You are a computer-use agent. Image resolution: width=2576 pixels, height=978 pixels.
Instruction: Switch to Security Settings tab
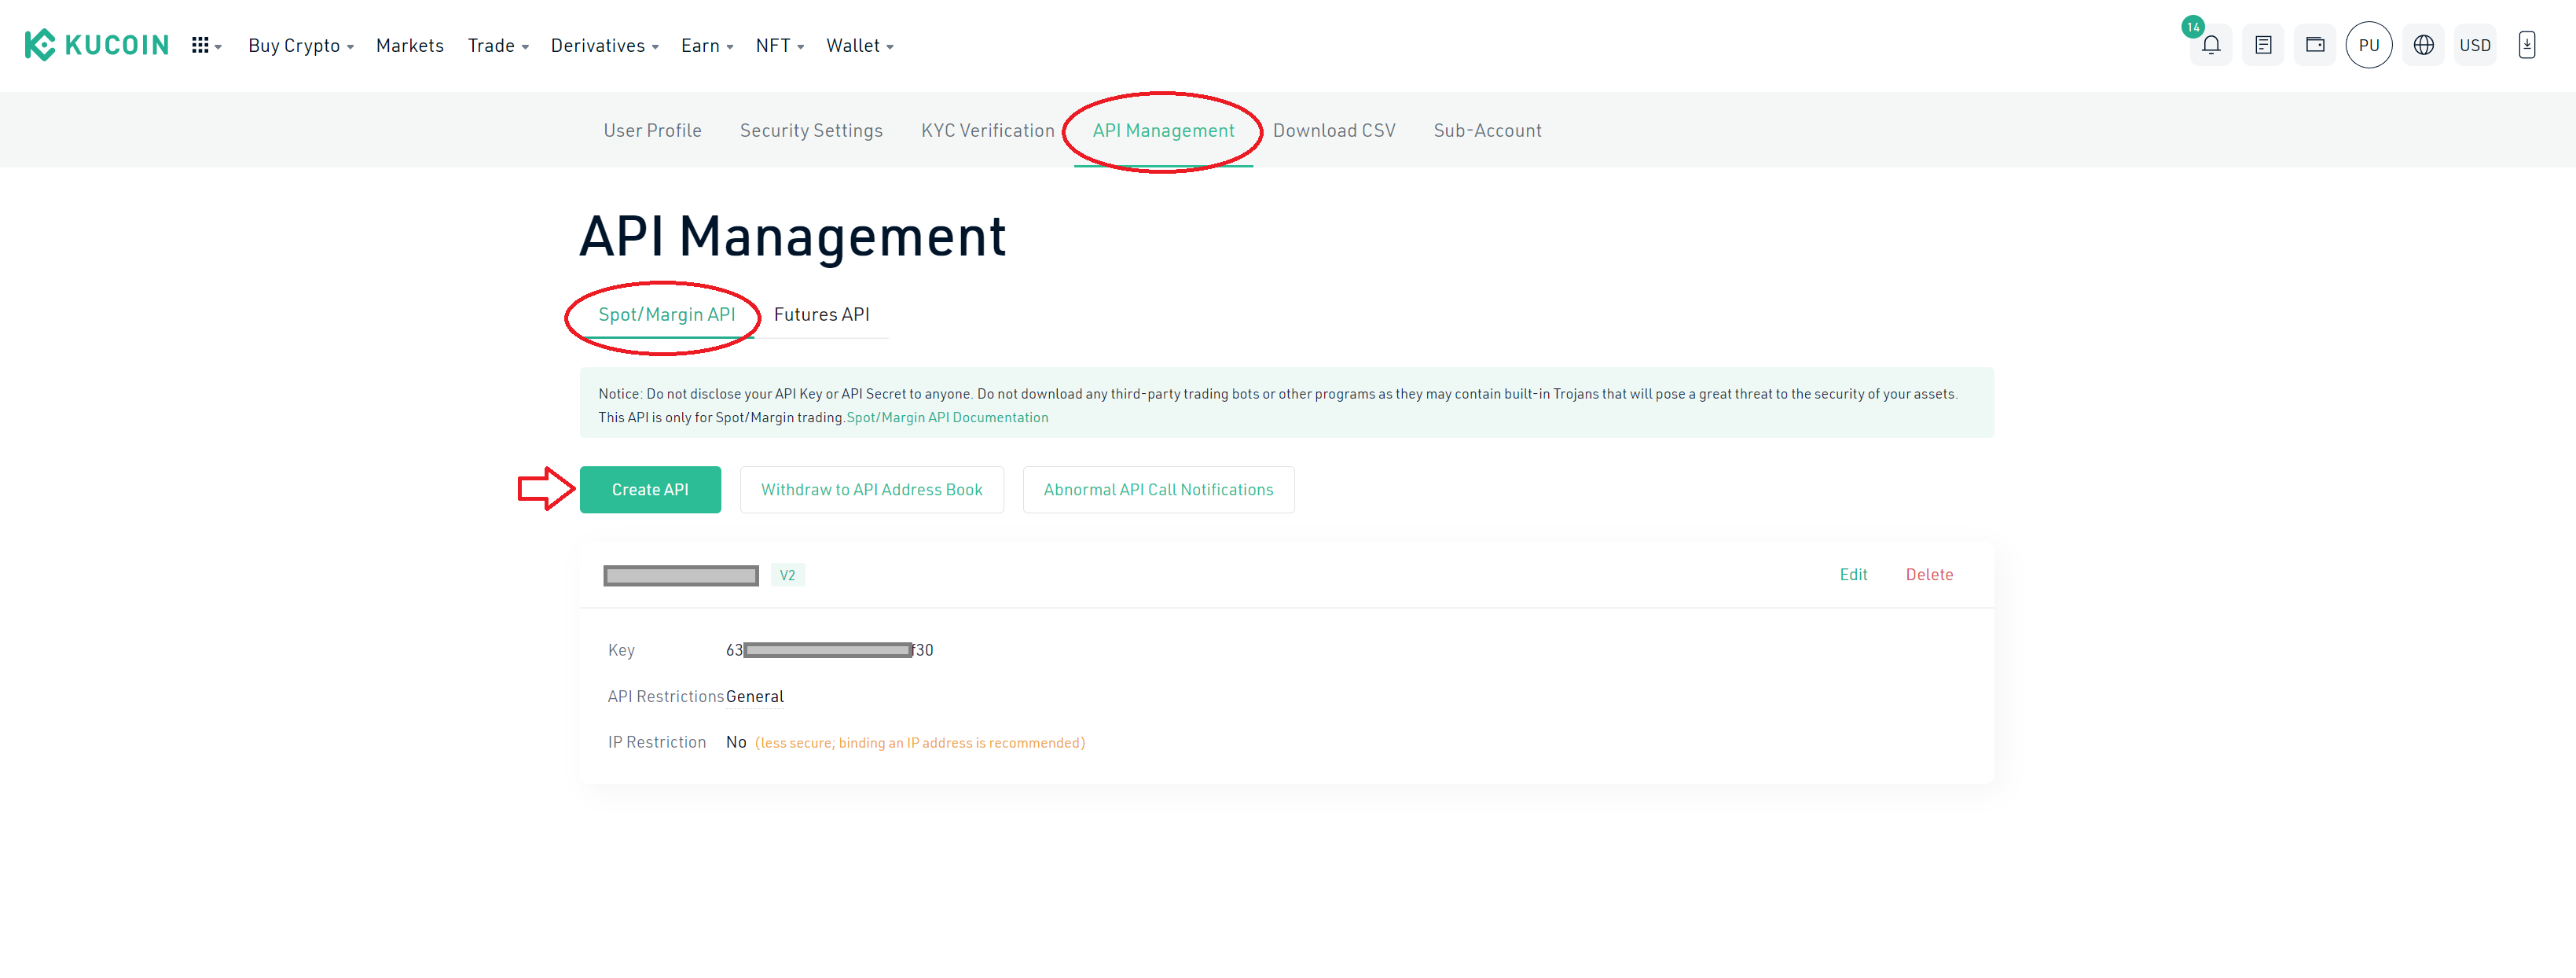point(811,130)
